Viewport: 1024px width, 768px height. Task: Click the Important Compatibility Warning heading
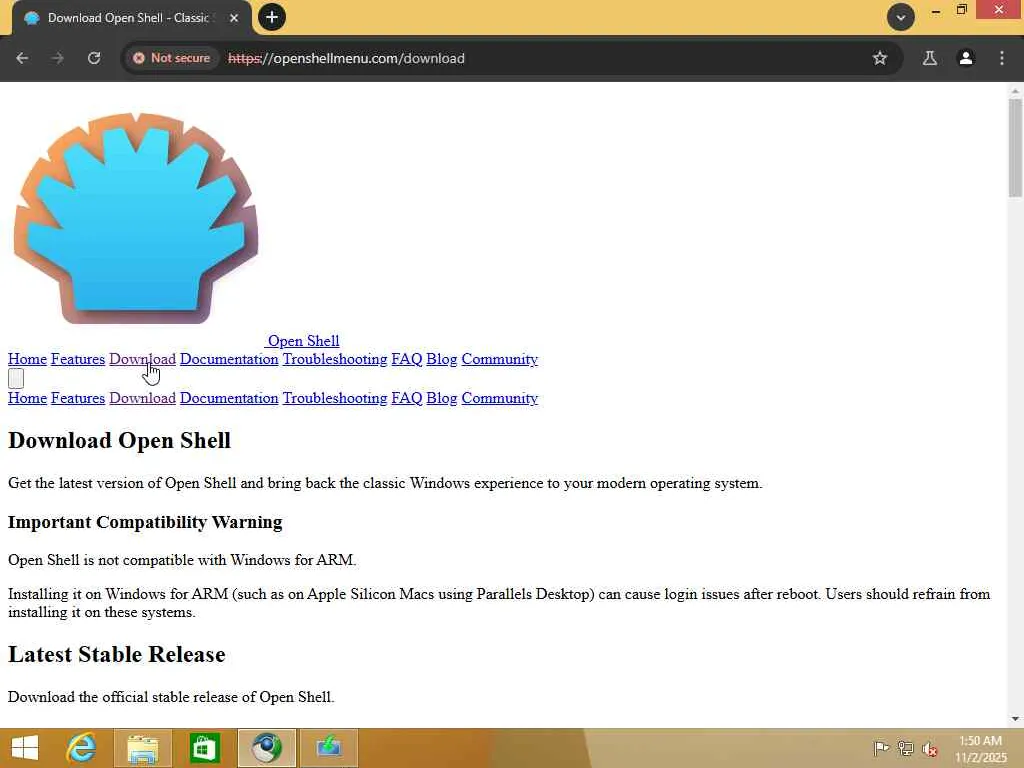145,522
